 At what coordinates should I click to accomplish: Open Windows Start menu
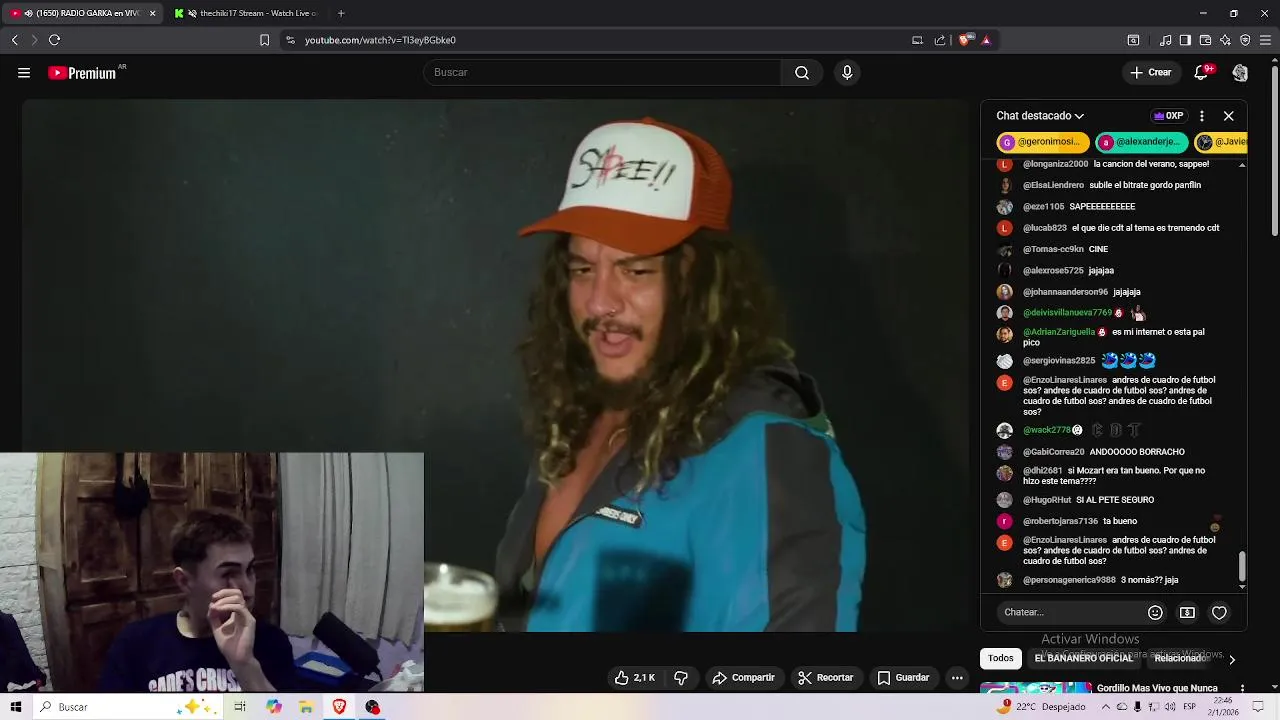click(15, 707)
